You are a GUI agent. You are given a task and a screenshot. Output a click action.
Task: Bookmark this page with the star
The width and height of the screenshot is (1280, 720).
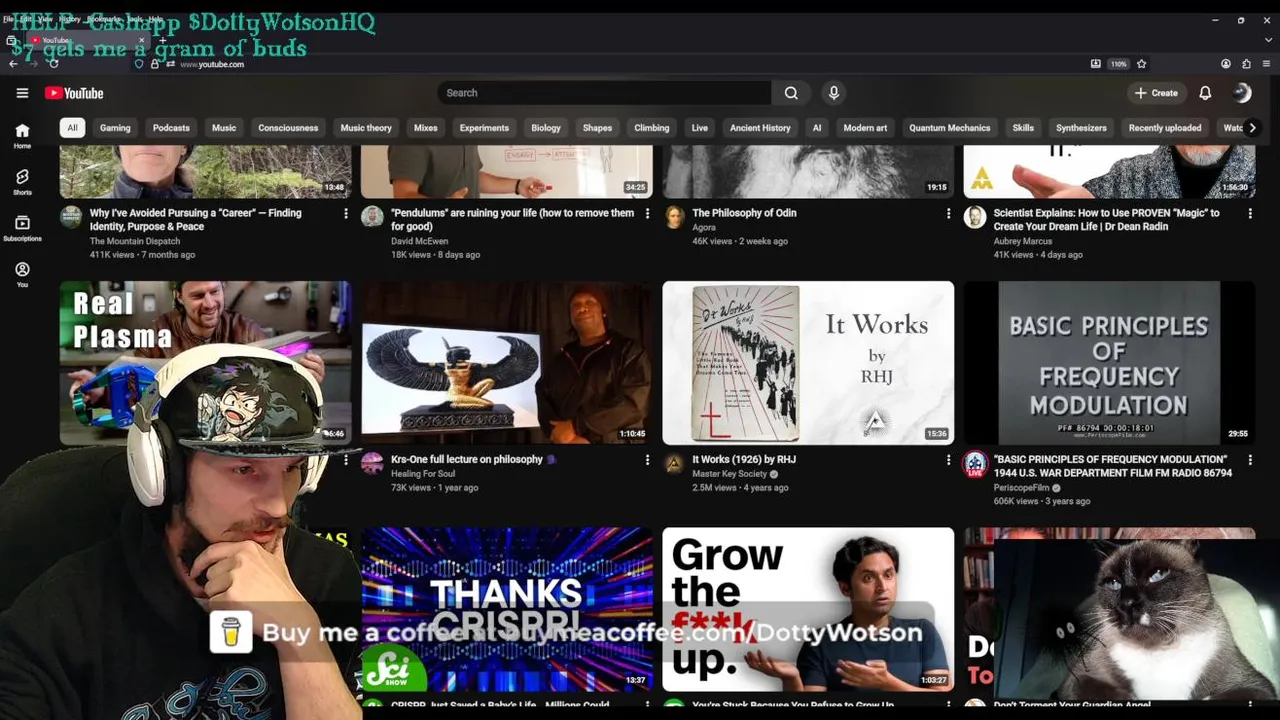pos(1141,64)
